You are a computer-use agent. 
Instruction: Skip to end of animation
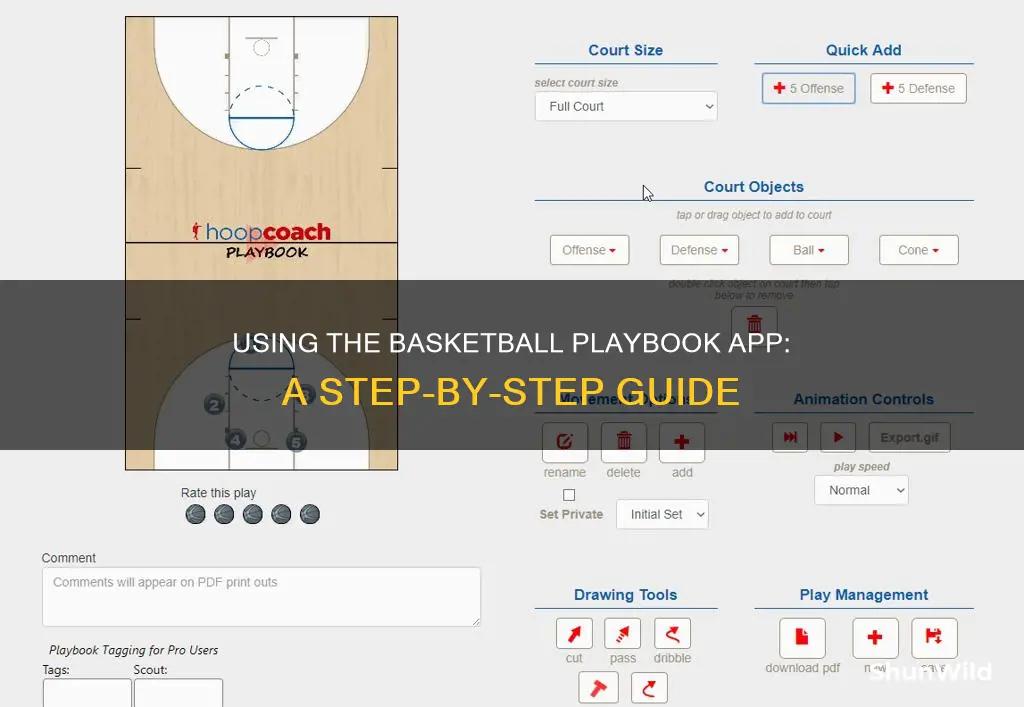[790, 437]
